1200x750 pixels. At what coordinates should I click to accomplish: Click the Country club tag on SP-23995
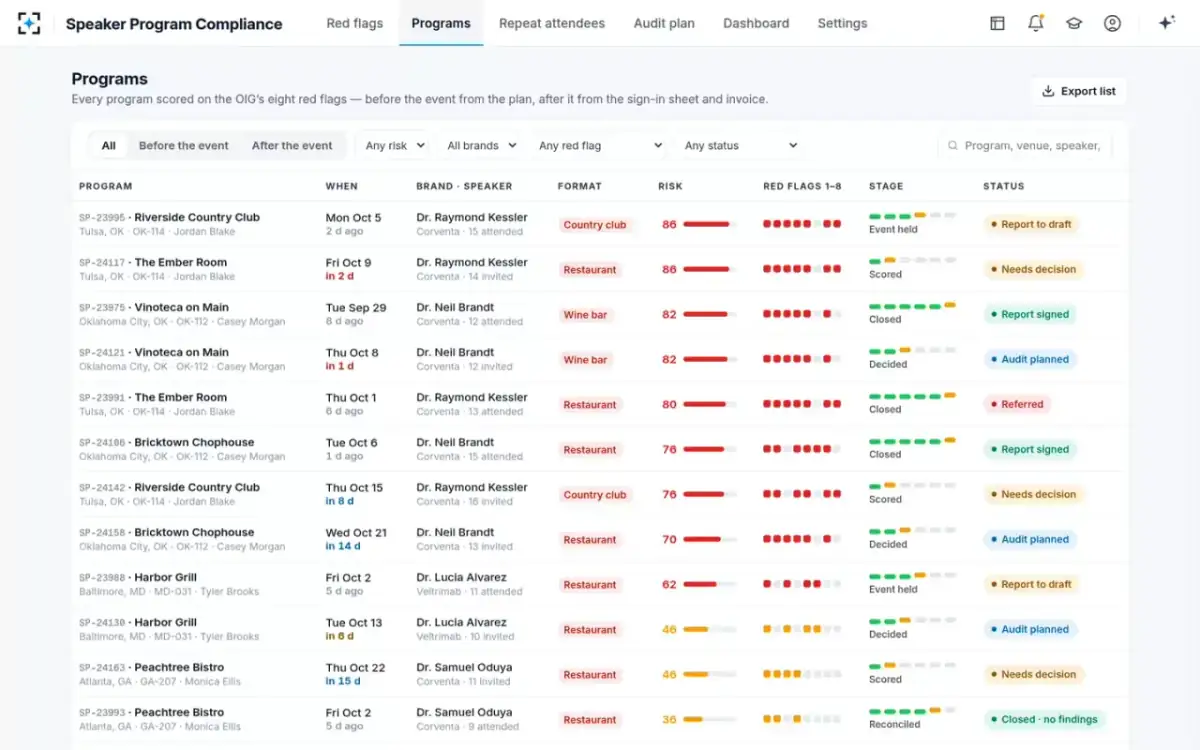[x=595, y=225]
